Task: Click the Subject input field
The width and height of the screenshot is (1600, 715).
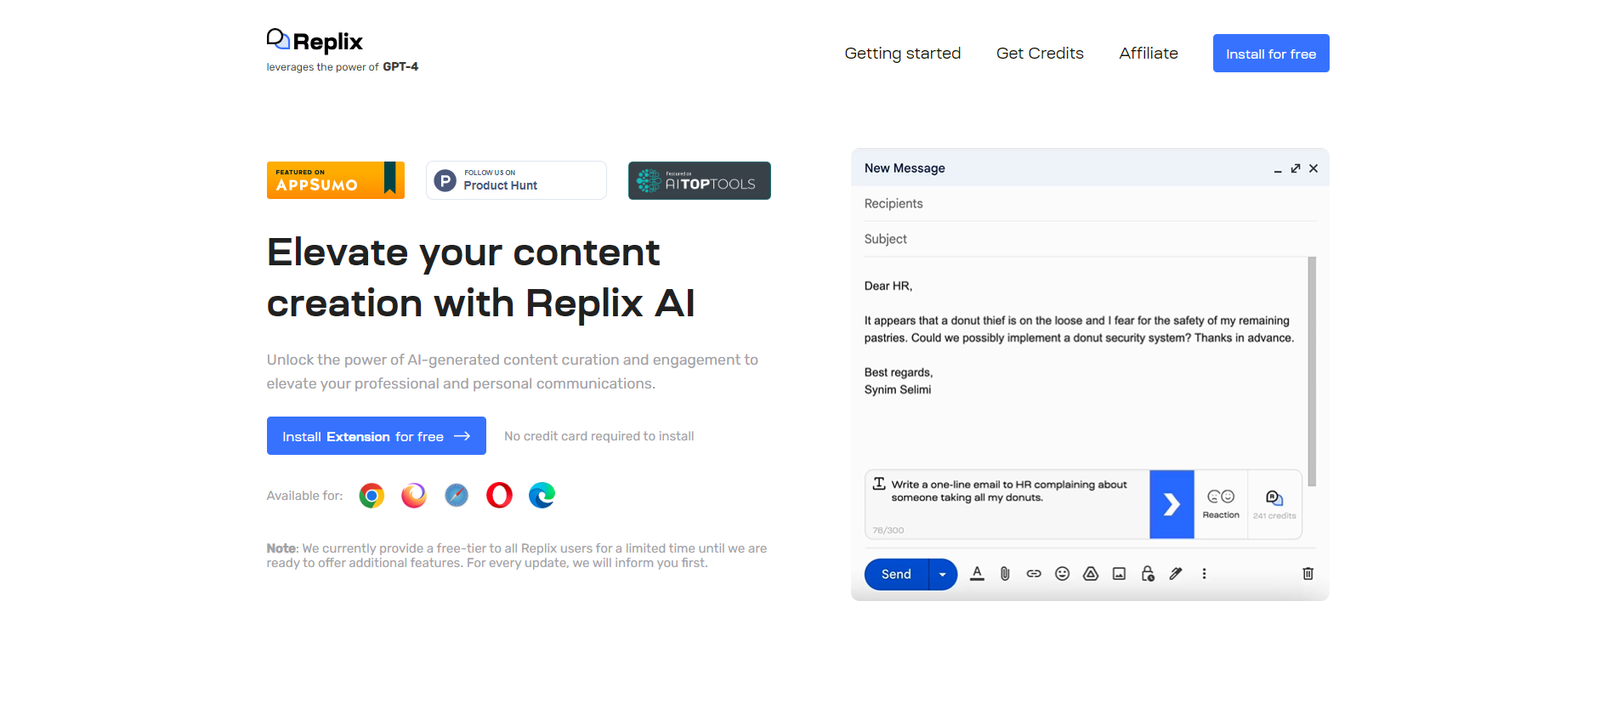Action: coord(1085,239)
